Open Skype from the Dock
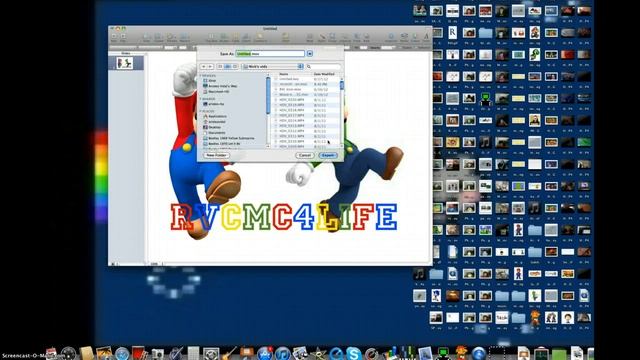 pos(353,353)
